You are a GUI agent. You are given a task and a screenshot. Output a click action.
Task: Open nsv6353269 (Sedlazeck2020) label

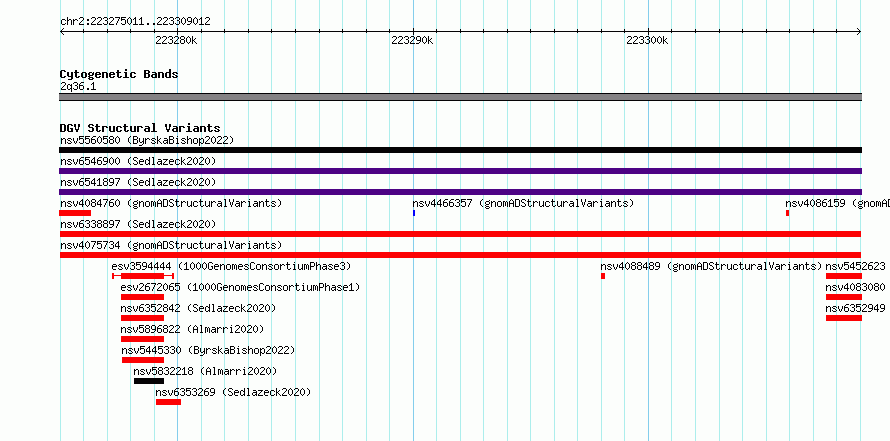[233, 392]
